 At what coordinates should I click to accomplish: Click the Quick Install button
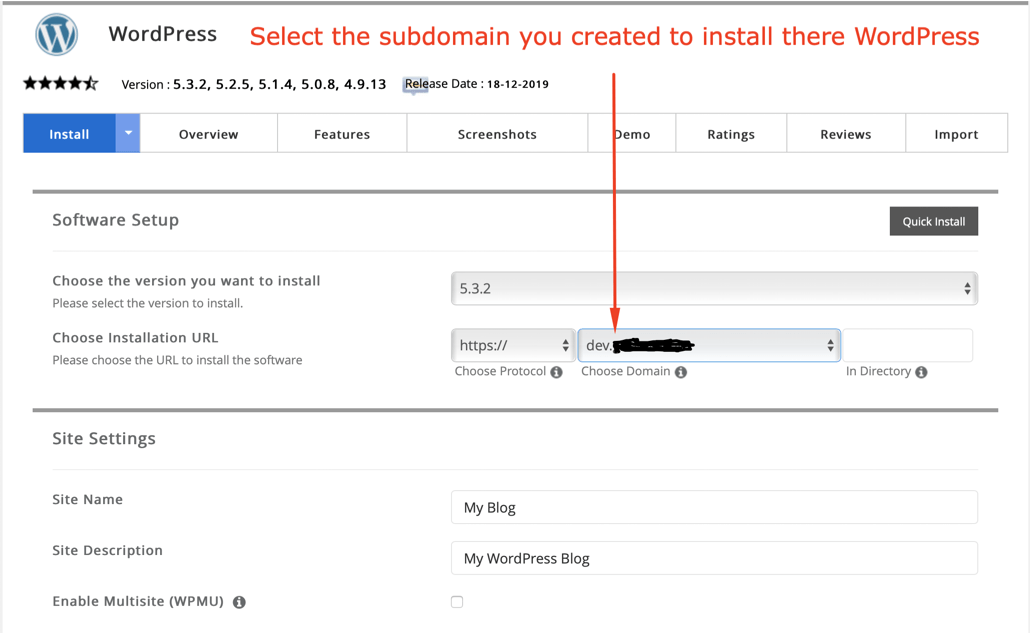click(x=933, y=221)
